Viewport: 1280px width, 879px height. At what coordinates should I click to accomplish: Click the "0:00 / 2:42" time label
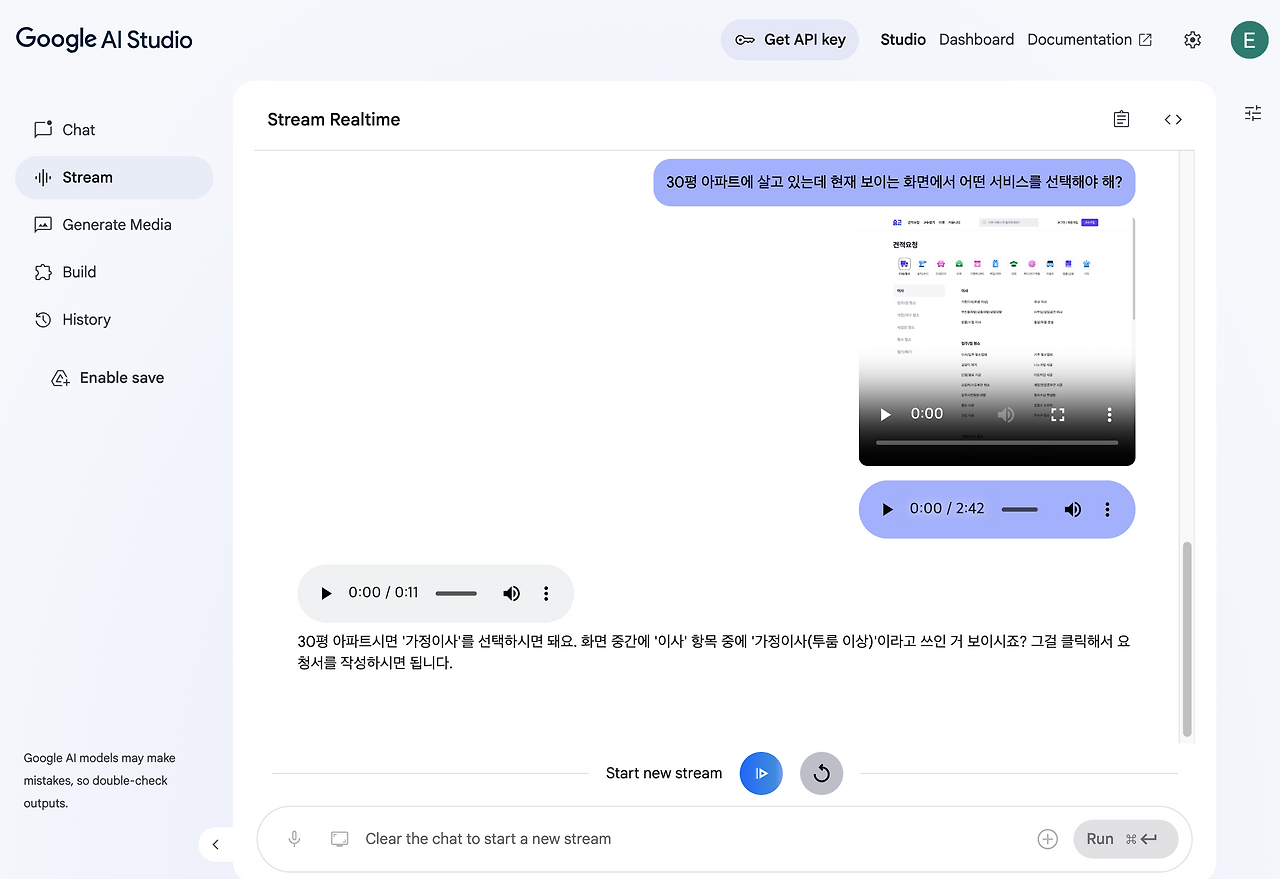(x=947, y=509)
